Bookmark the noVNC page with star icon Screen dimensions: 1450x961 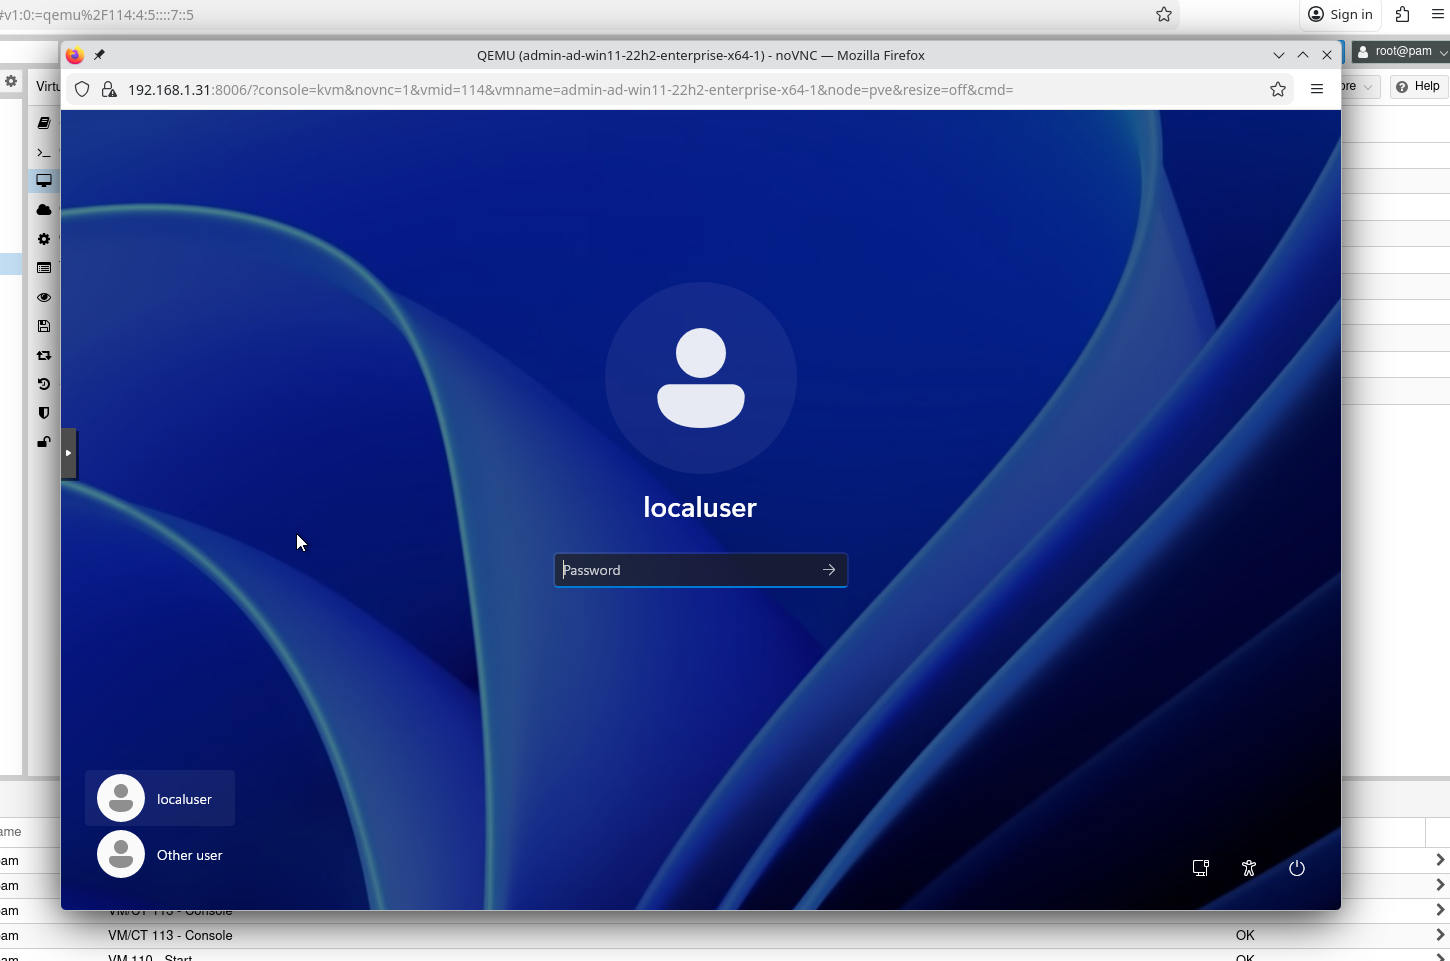tap(1277, 90)
